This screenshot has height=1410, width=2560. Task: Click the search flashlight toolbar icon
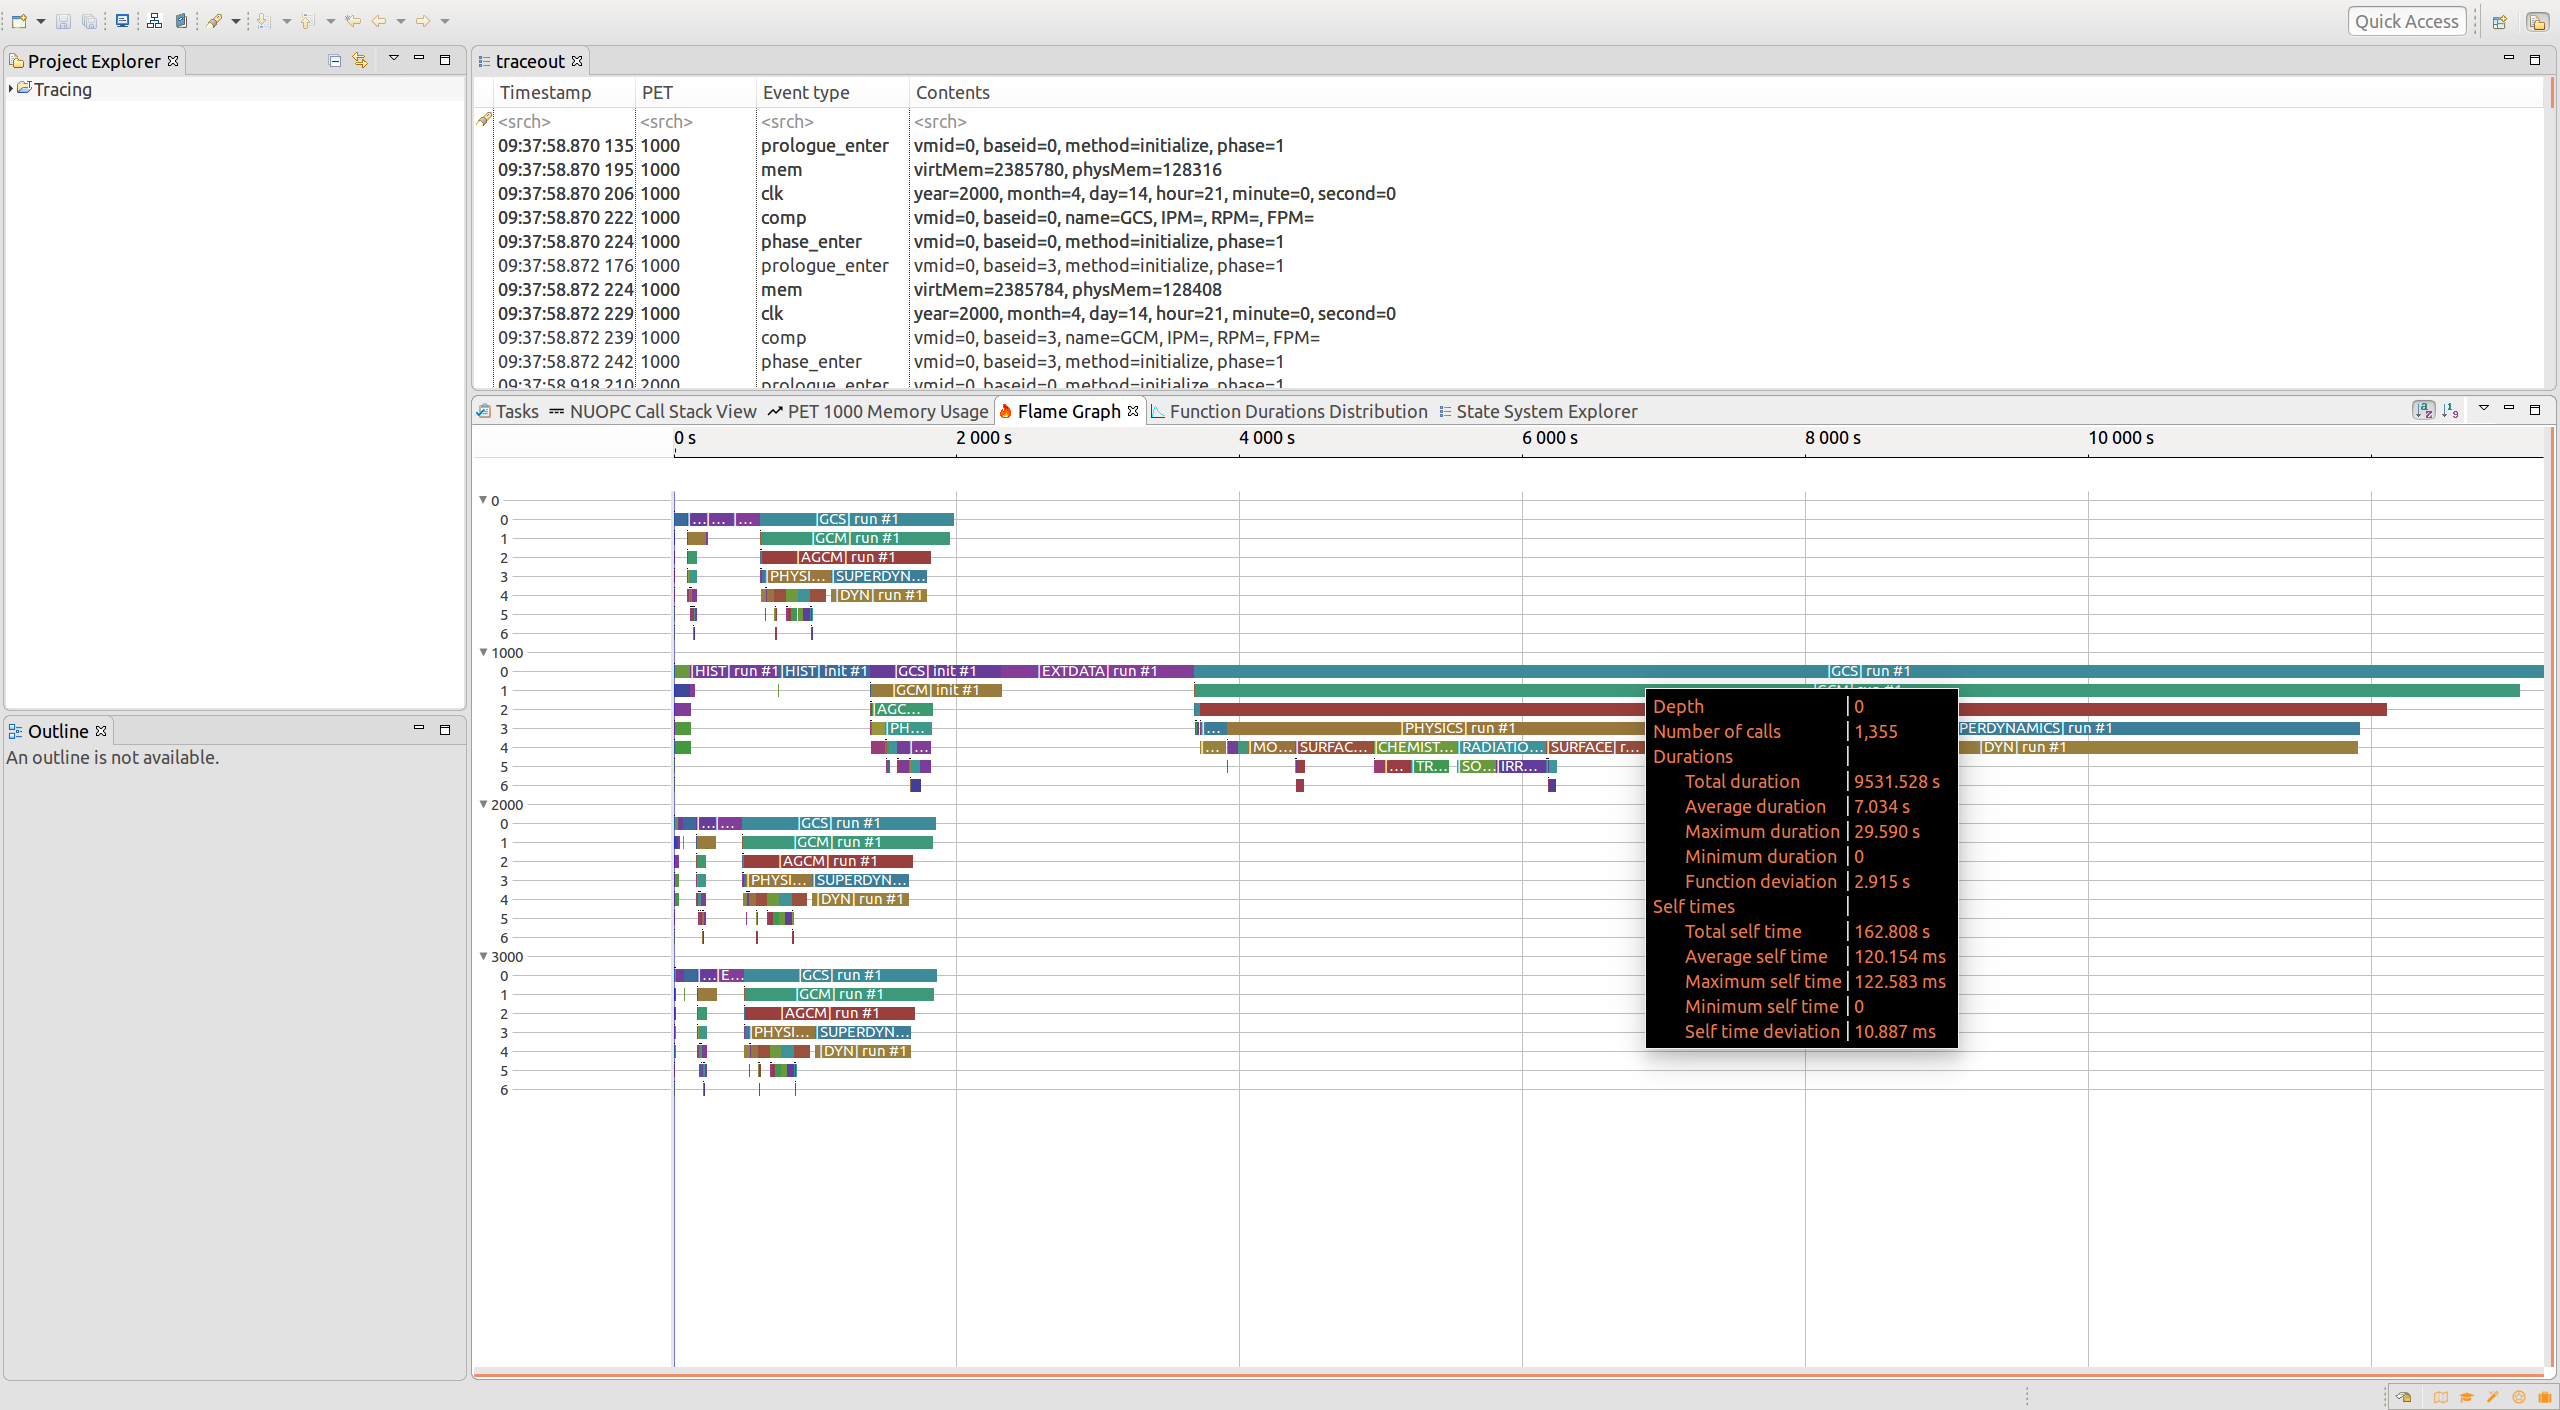[215, 21]
